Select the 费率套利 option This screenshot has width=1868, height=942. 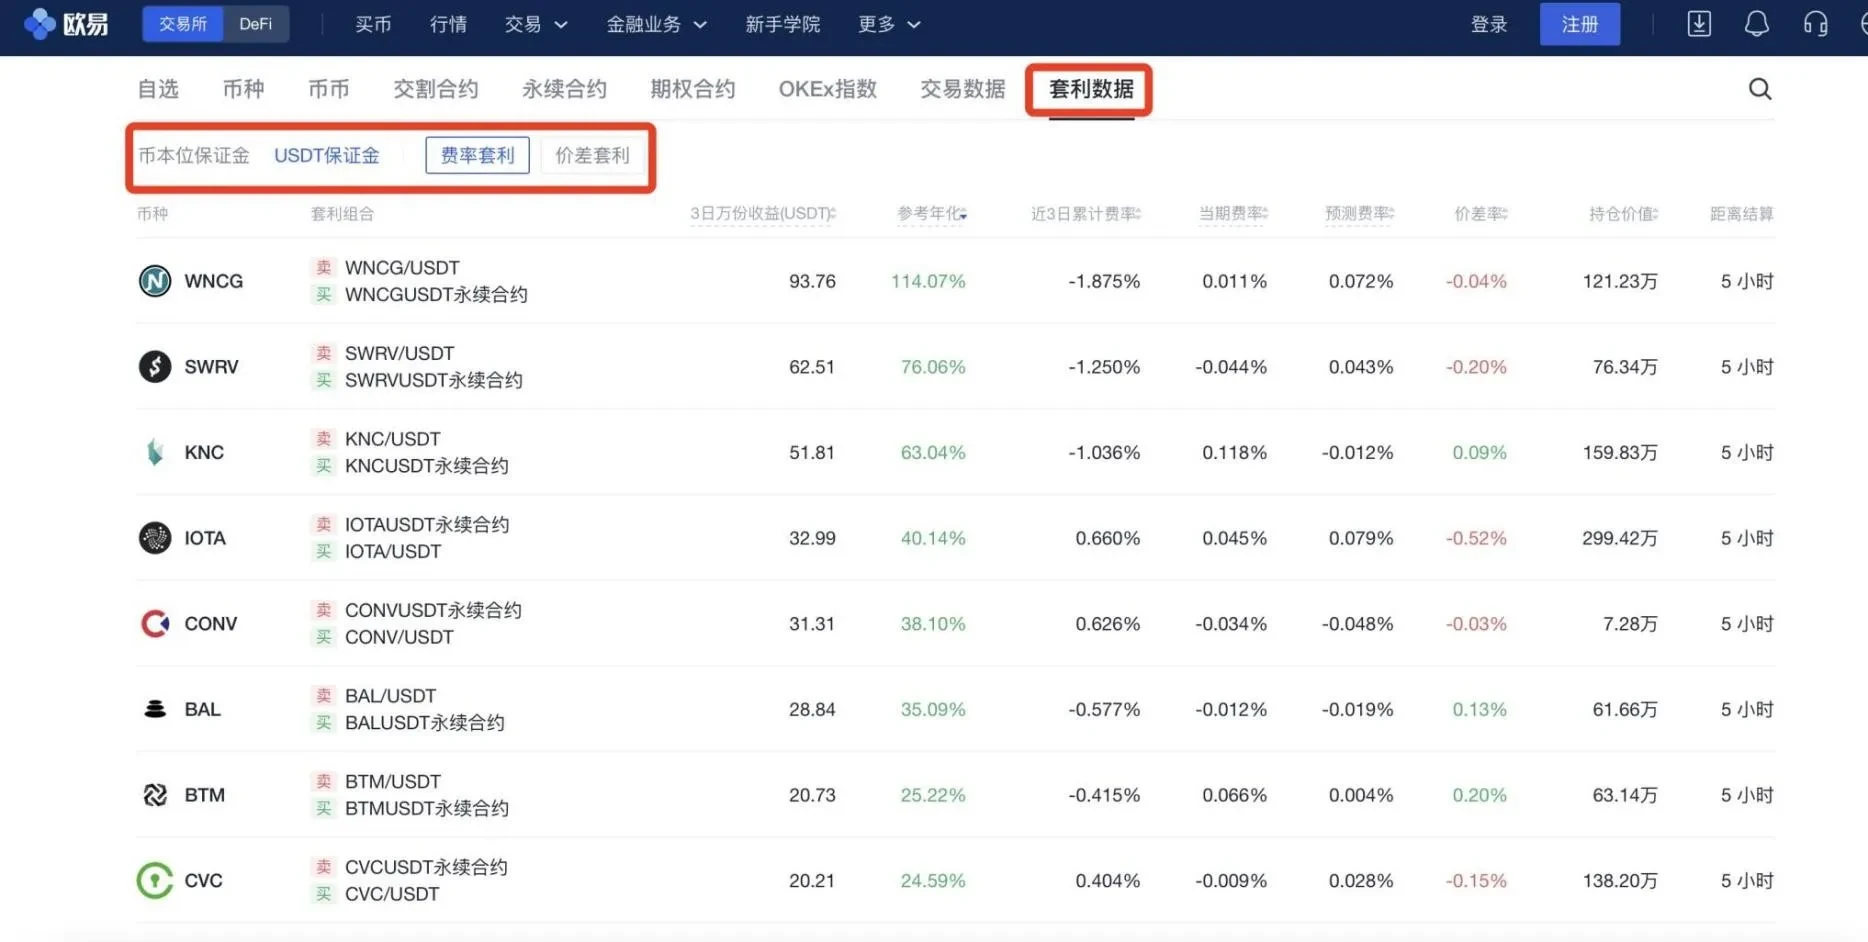click(x=477, y=155)
